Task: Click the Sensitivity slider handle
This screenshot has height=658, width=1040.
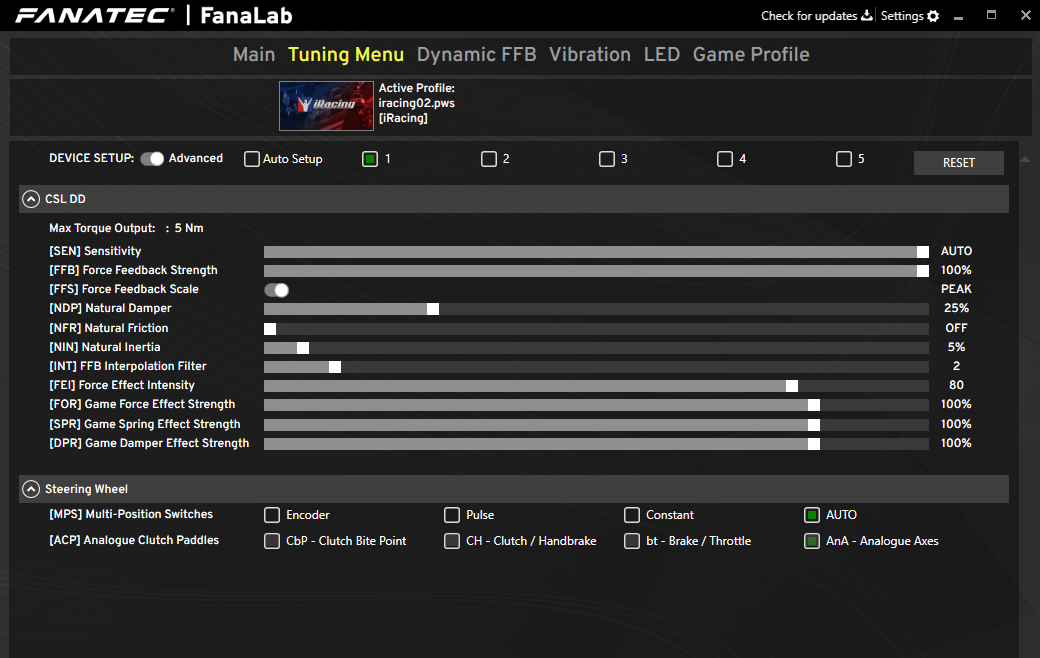Action: click(x=923, y=252)
